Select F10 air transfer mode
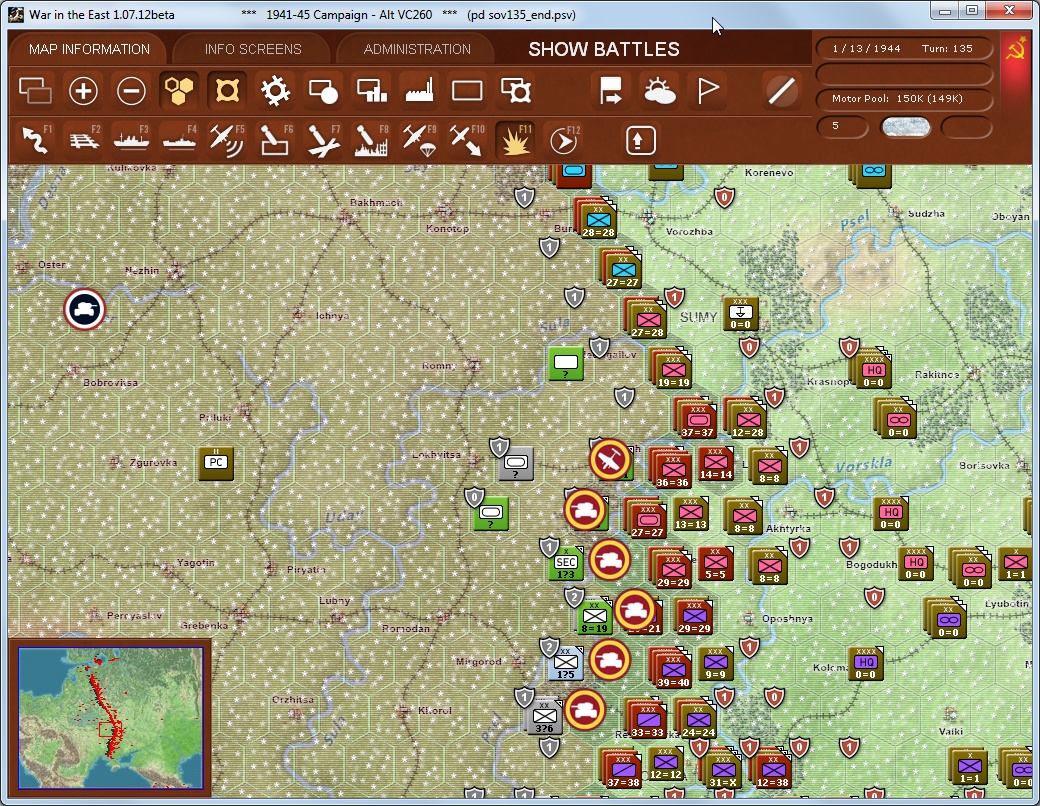The width and height of the screenshot is (1040, 806). [x=467, y=140]
